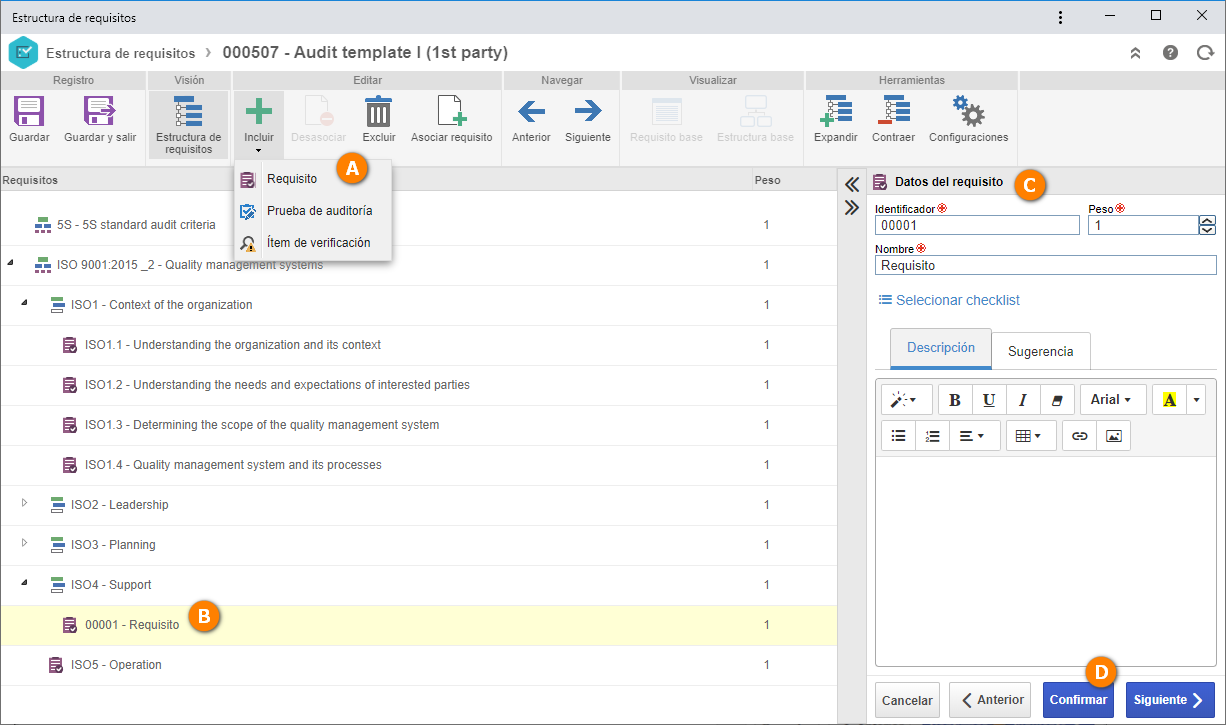This screenshot has width=1226, height=725.
Task: Select ISO1.1 Understanding the organization row
Action: [x=418, y=345]
